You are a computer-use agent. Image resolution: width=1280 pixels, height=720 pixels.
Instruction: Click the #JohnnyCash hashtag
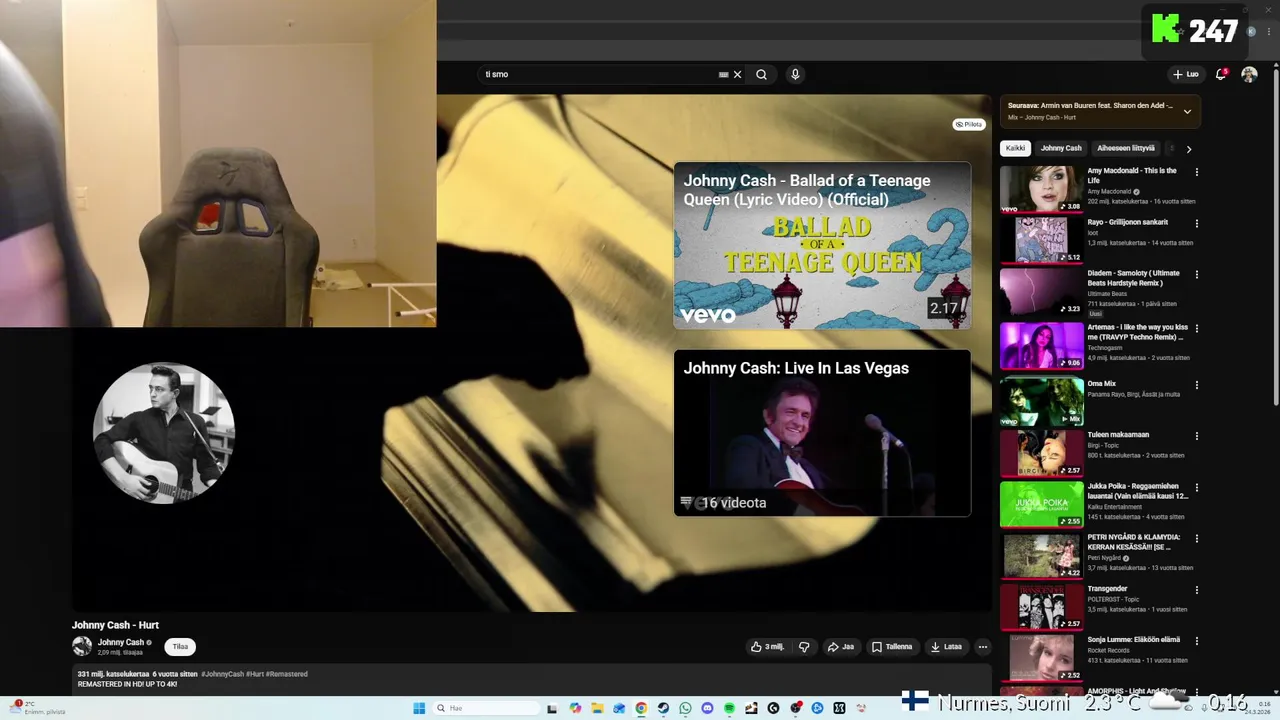[222, 674]
